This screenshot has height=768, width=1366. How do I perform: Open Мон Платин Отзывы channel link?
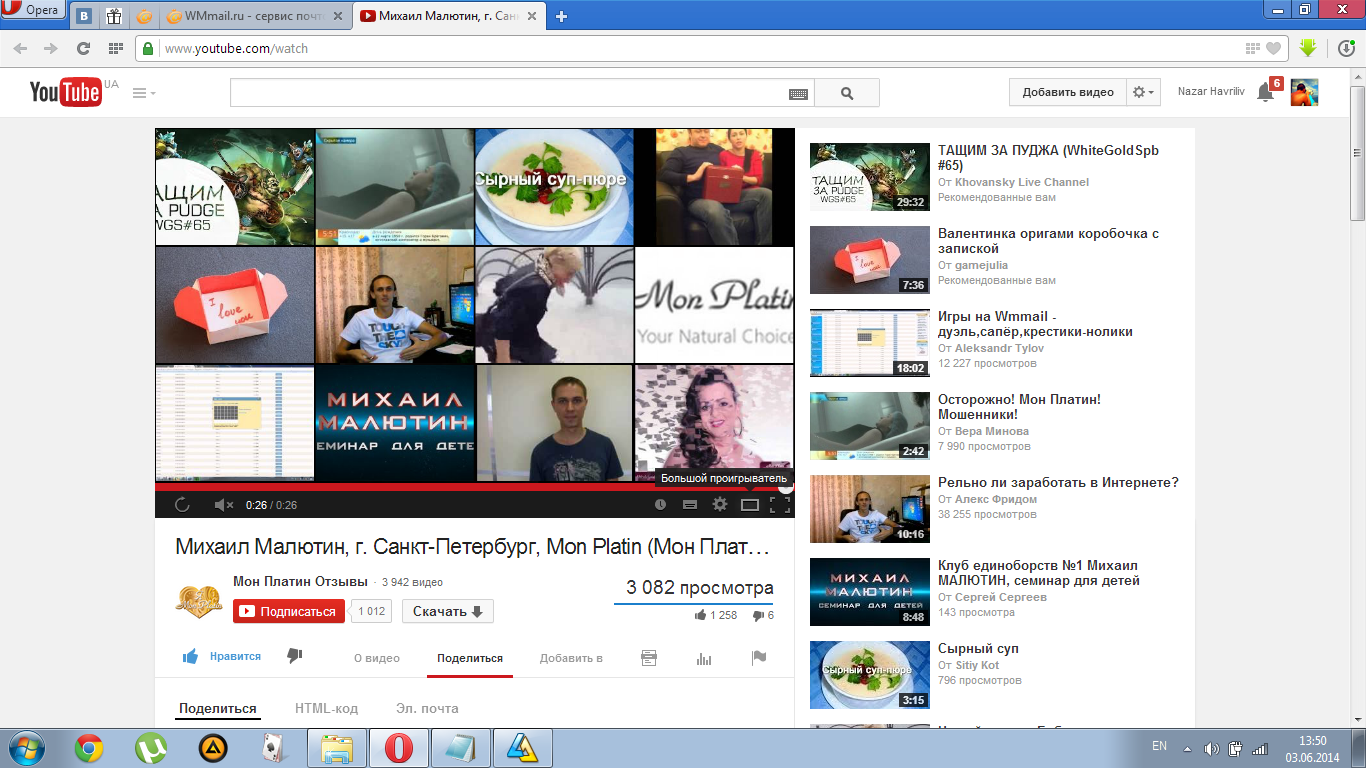[x=300, y=581]
